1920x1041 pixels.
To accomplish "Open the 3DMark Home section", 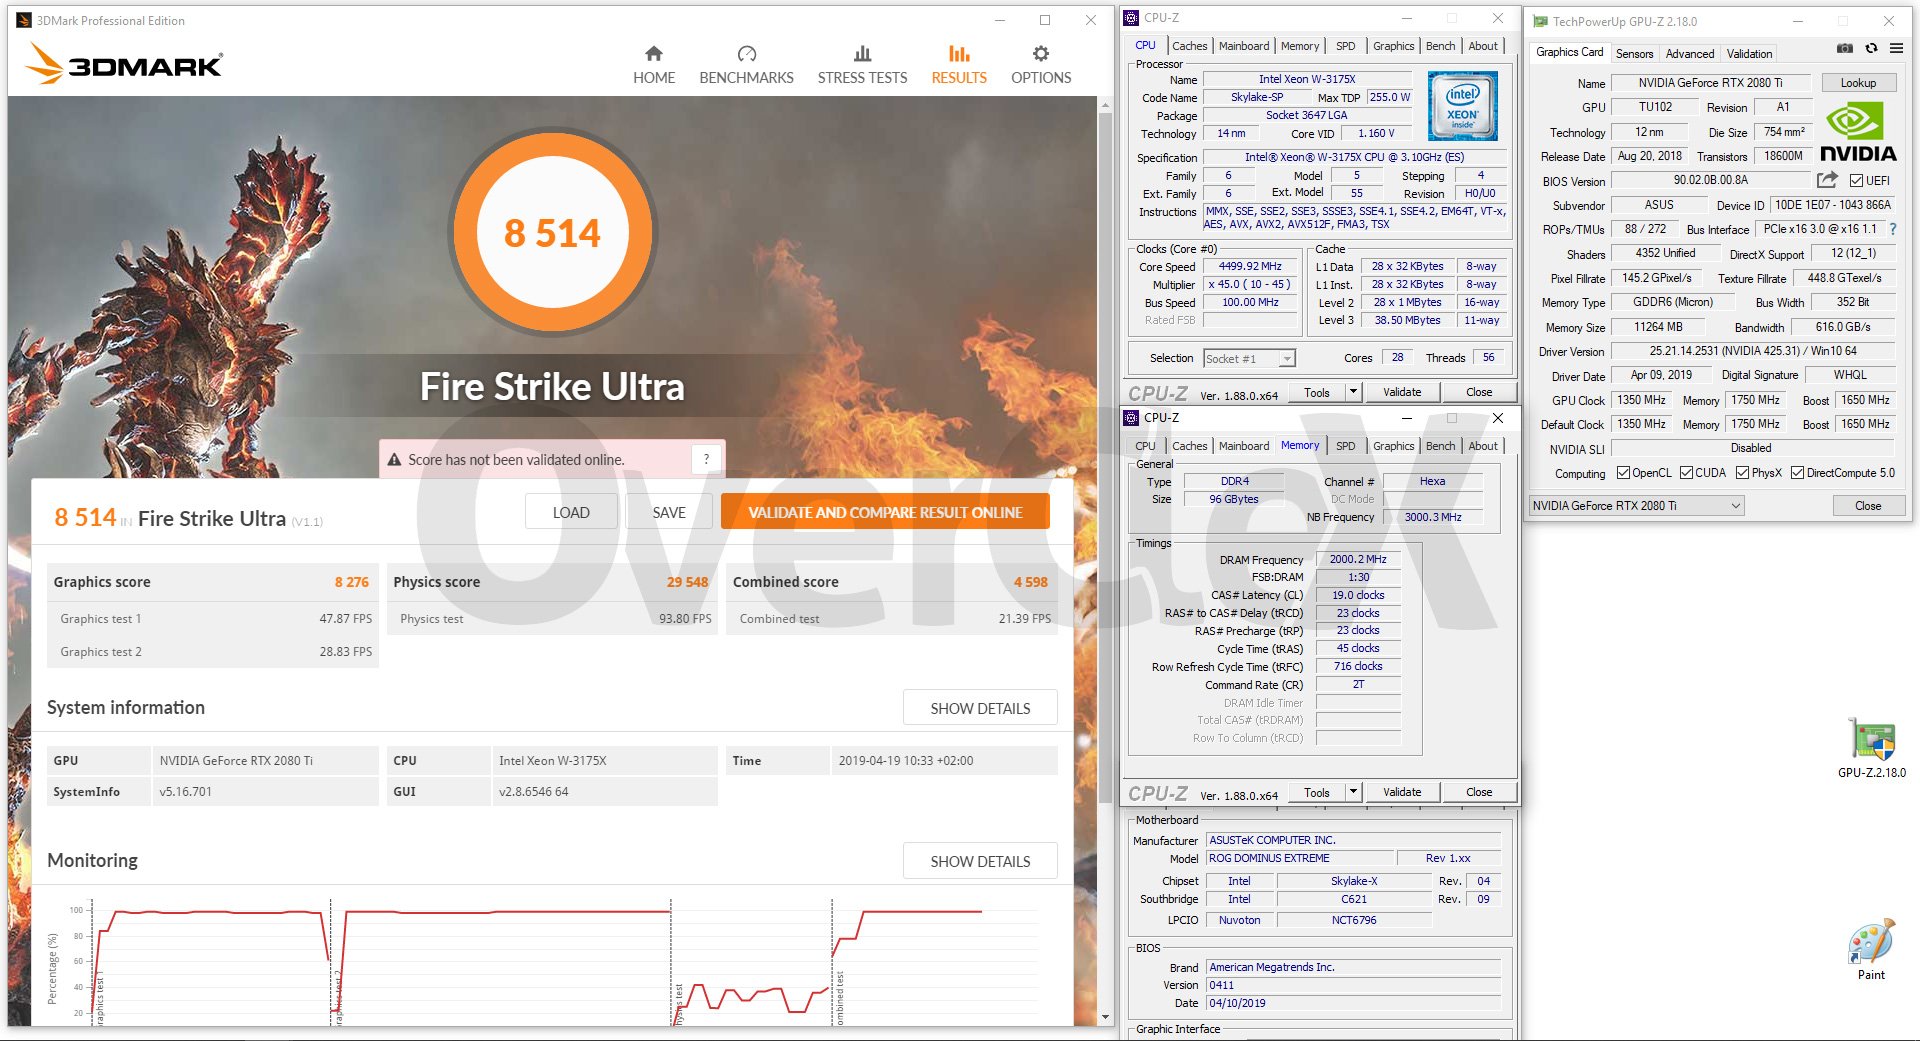I will pos(654,65).
